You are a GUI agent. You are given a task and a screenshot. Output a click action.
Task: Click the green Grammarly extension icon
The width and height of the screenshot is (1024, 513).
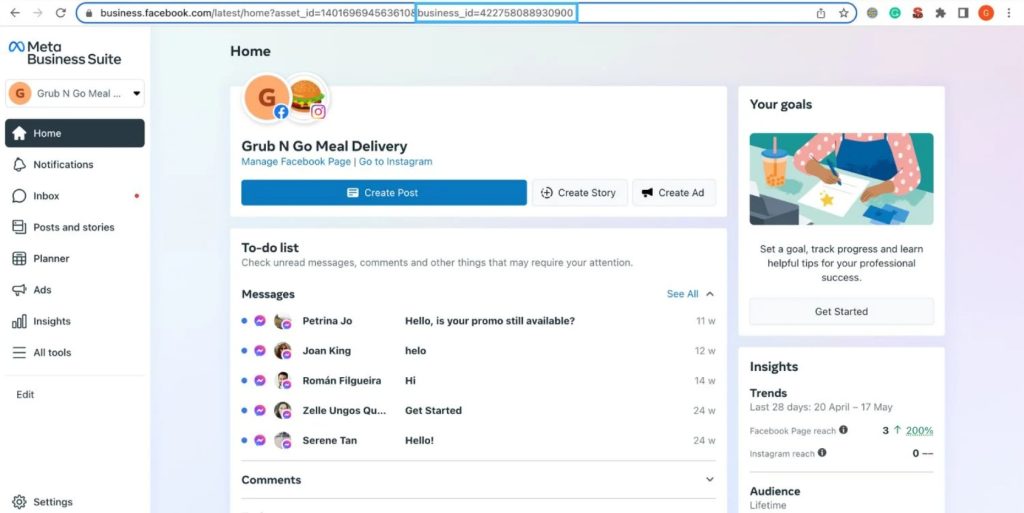pos(895,13)
